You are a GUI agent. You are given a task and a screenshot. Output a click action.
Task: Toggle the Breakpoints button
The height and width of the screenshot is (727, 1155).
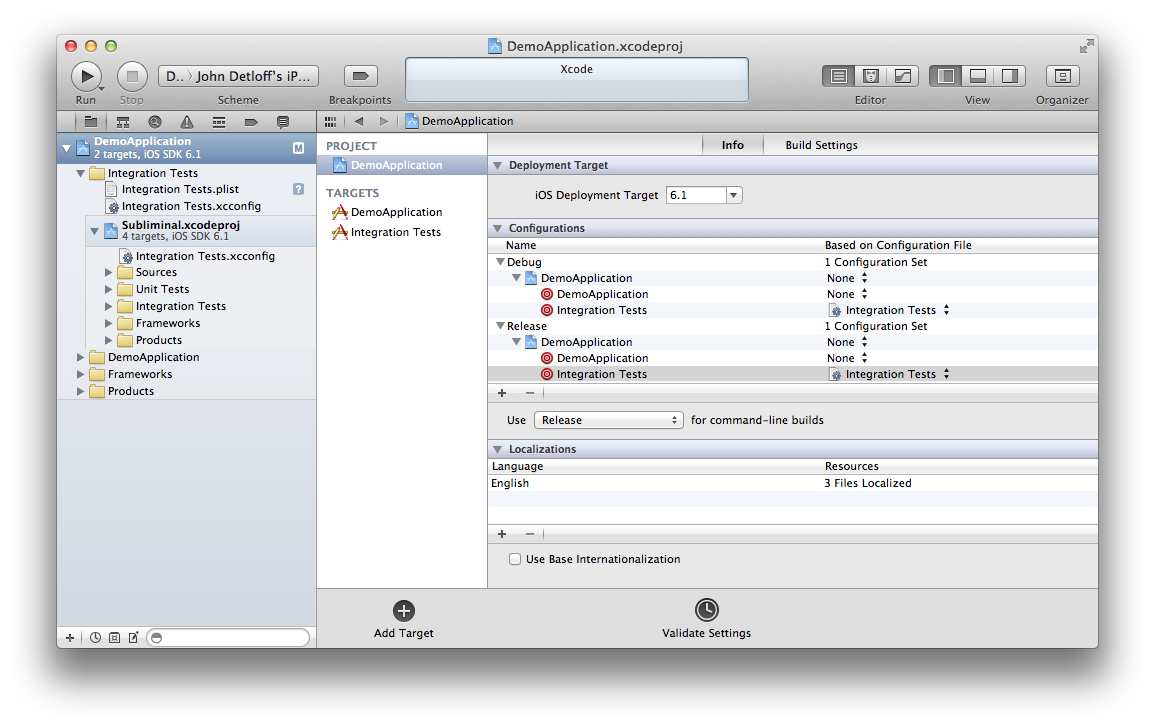pyautogui.click(x=360, y=76)
